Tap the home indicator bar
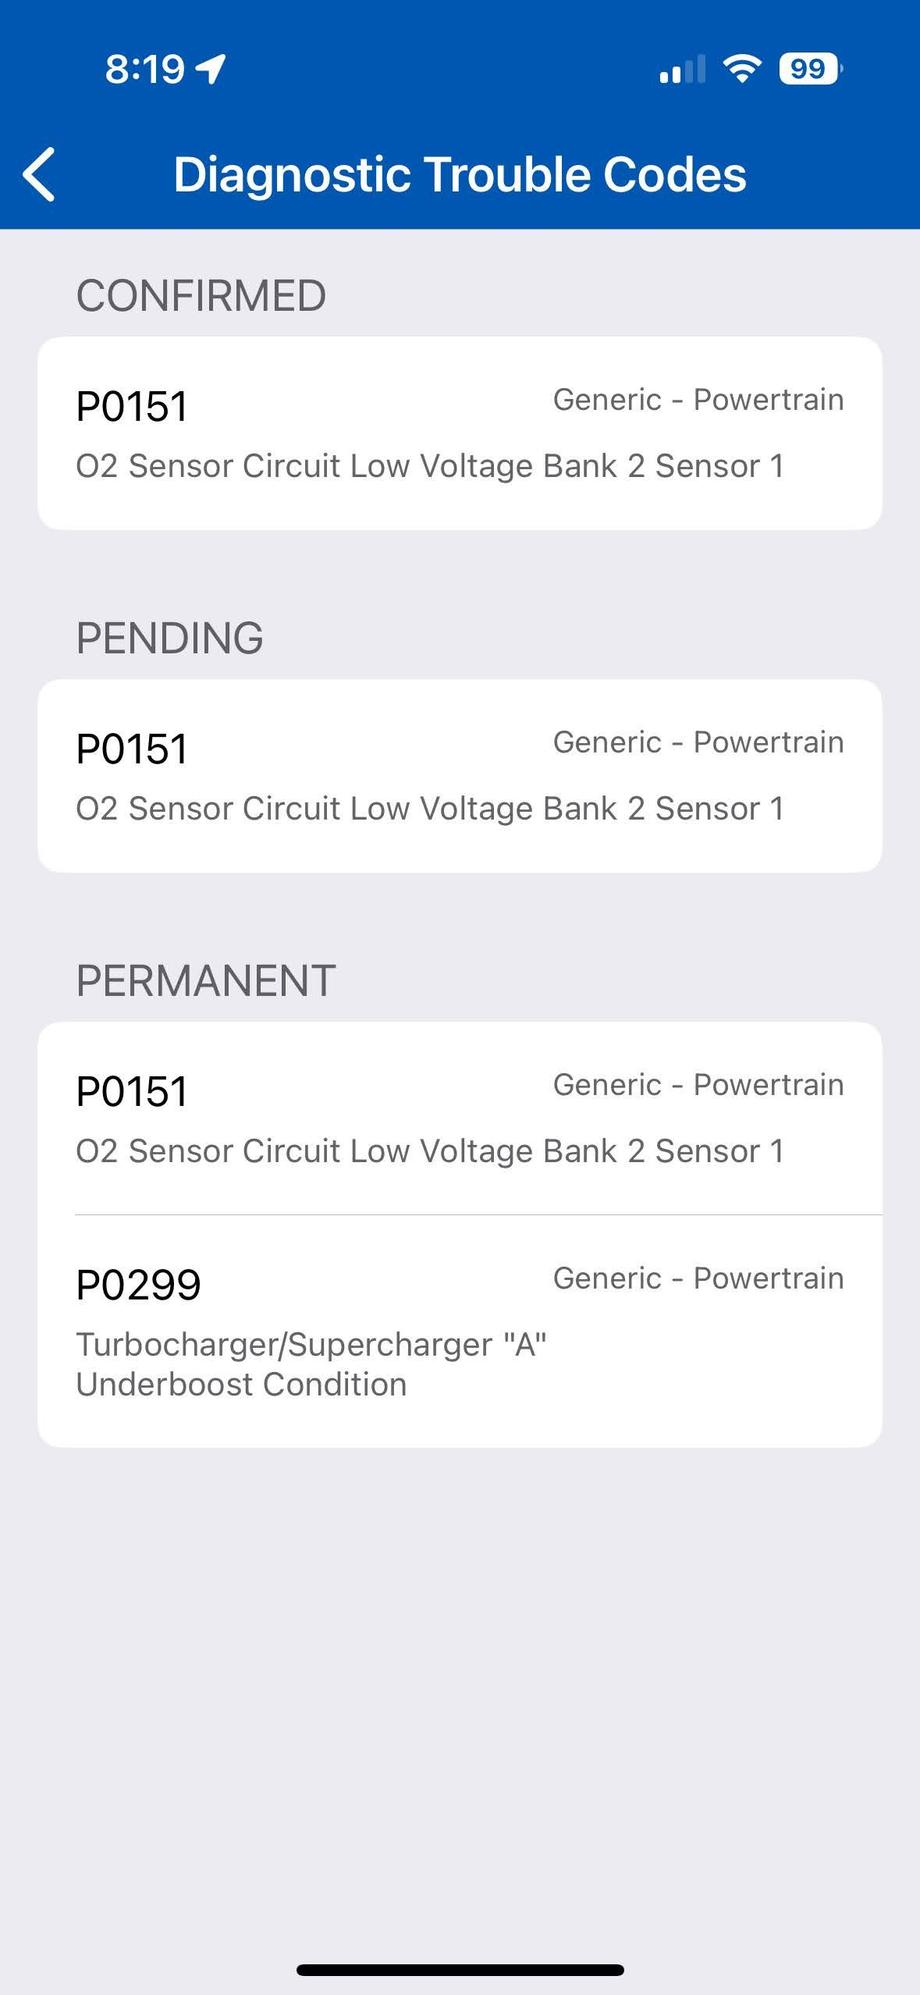Screen dimensions: 920x1995 tap(460, 1969)
